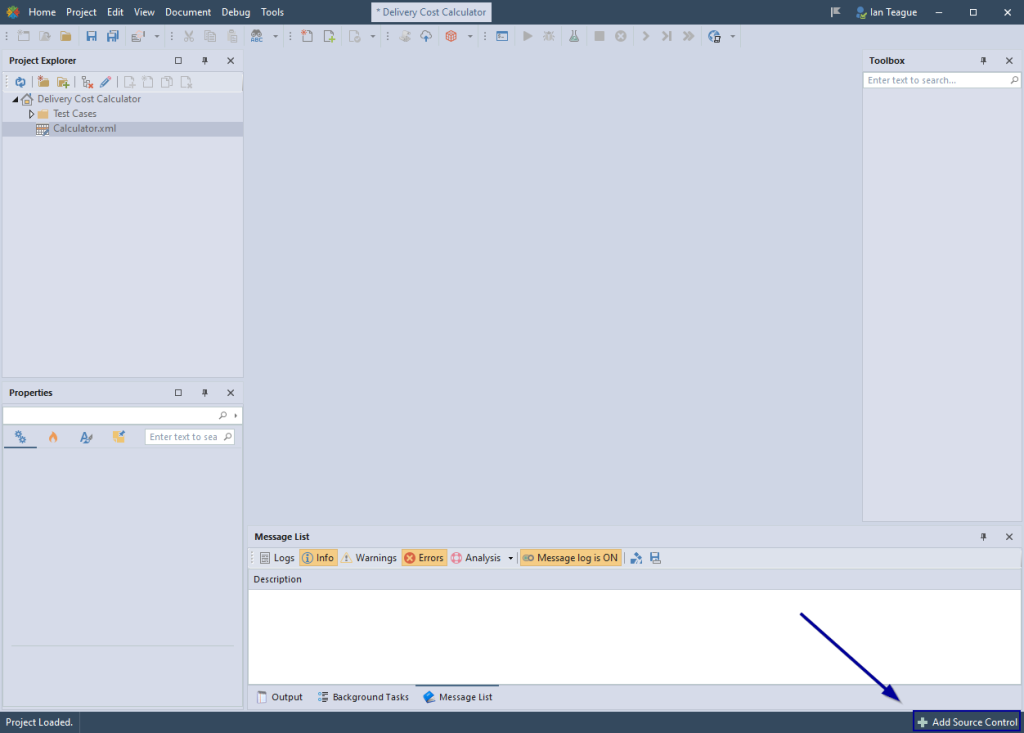
Task: Click the New Folder icon in Project Explorer
Action: (x=43, y=82)
